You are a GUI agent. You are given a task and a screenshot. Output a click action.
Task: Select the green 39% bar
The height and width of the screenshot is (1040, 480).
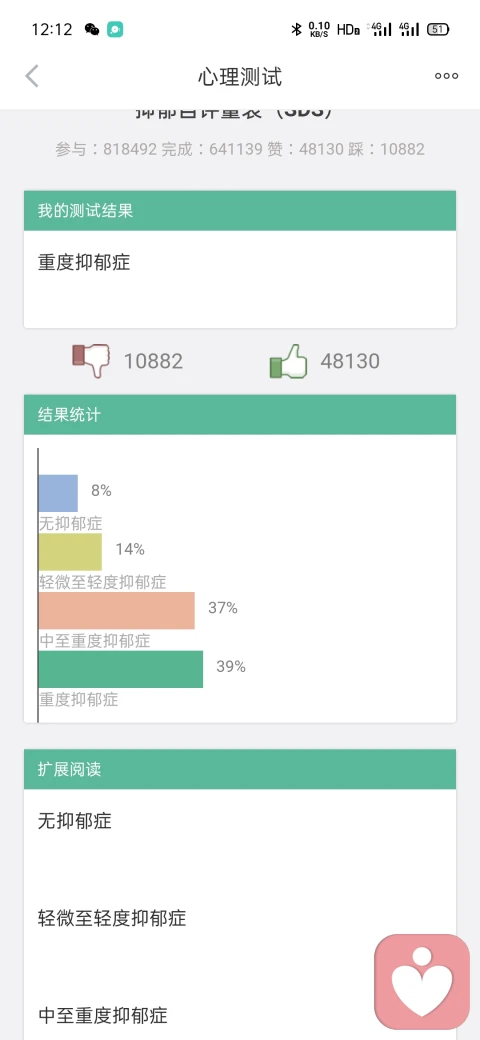coord(121,669)
